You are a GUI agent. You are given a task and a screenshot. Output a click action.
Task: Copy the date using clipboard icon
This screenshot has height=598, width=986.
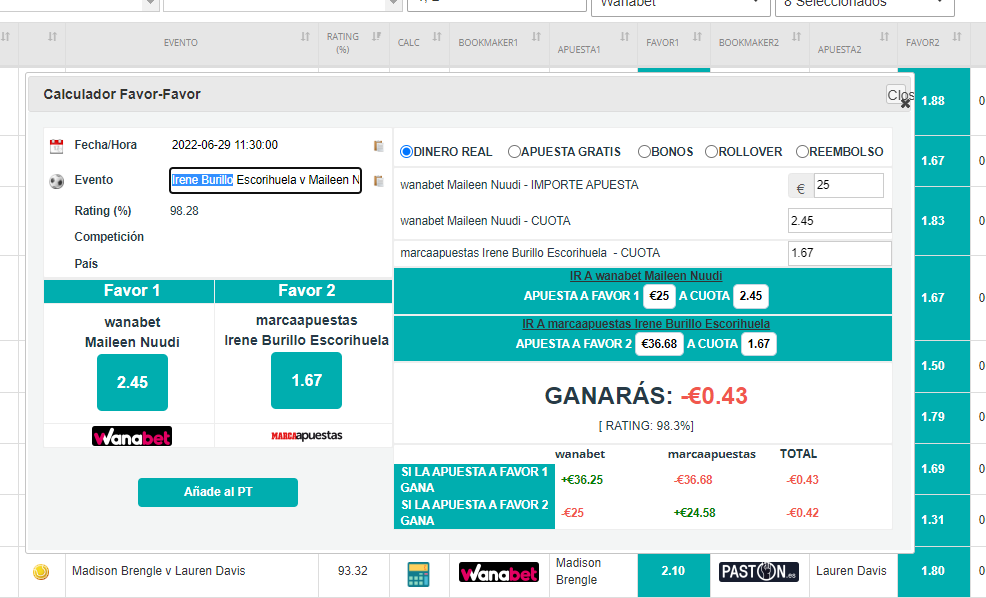pyautogui.click(x=379, y=146)
